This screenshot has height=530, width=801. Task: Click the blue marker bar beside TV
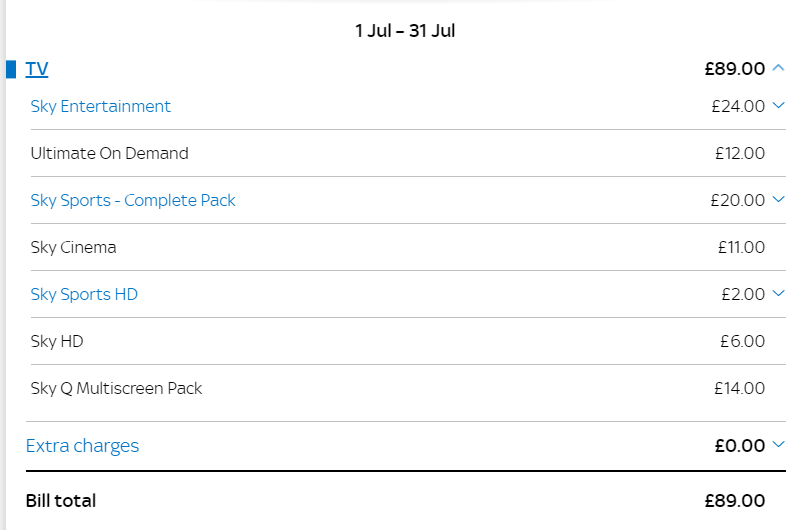point(11,69)
